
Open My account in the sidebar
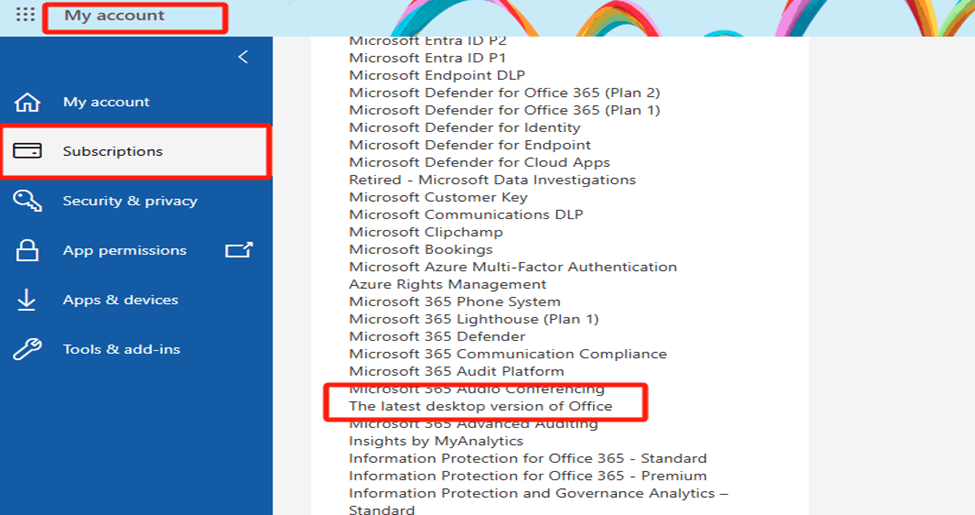click(x=106, y=102)
